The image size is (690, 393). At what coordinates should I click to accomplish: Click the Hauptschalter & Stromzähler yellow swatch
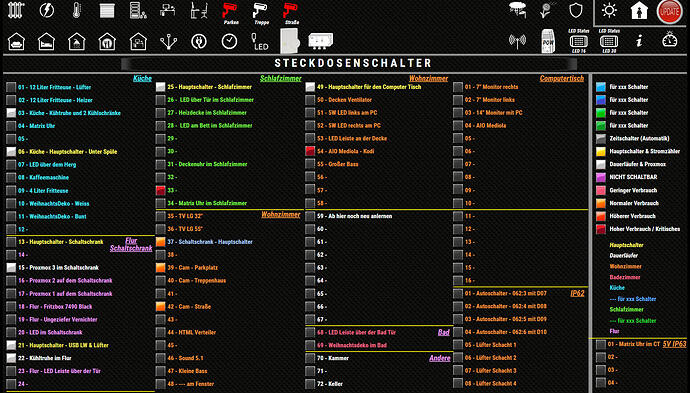point(601,151)
